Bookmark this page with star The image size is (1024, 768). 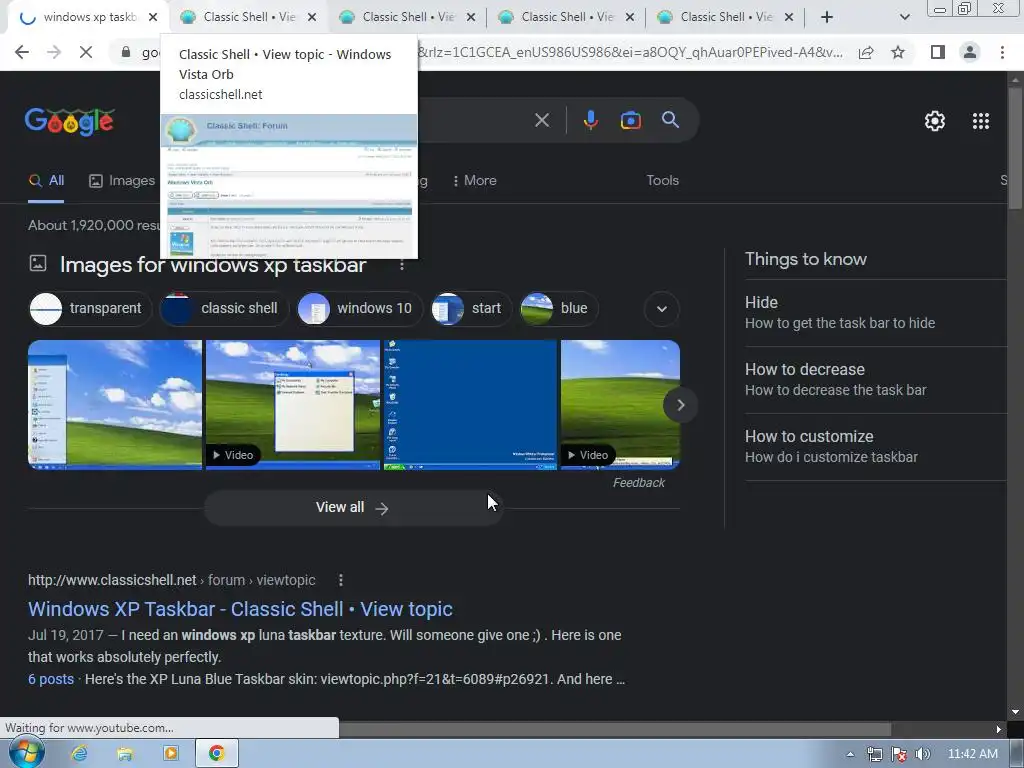tap(898, 52)
